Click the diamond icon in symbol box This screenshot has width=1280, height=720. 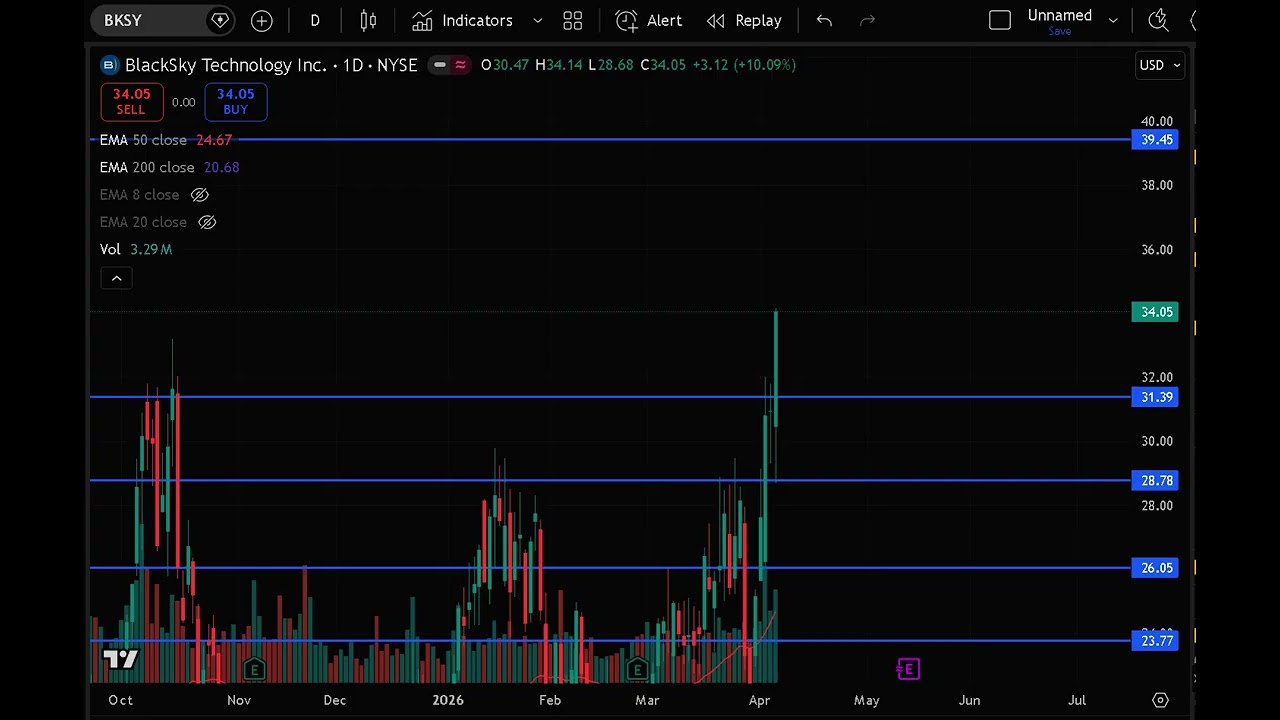coord(220,20)
